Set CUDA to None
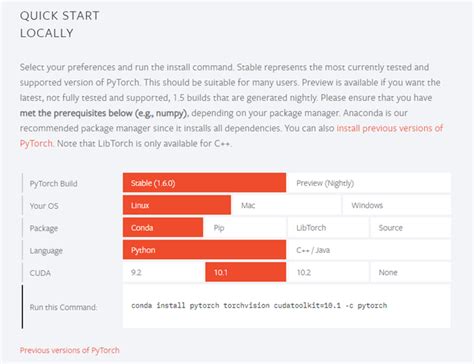The height and width of the screenshot is (364, 474). pos(410,272)
